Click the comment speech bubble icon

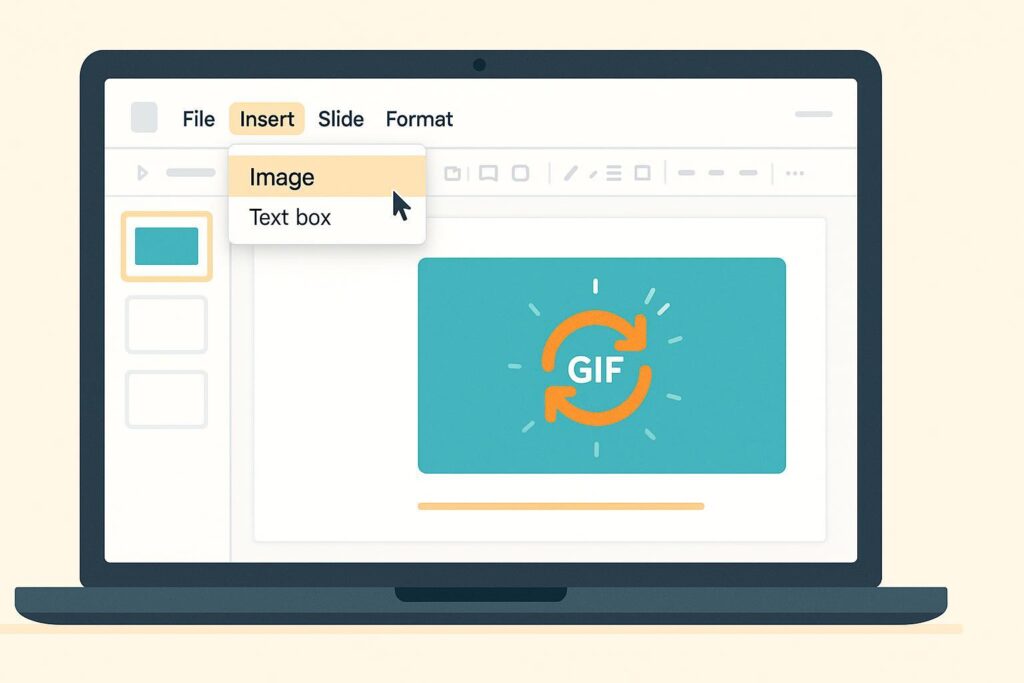click(x=488, y=173)
